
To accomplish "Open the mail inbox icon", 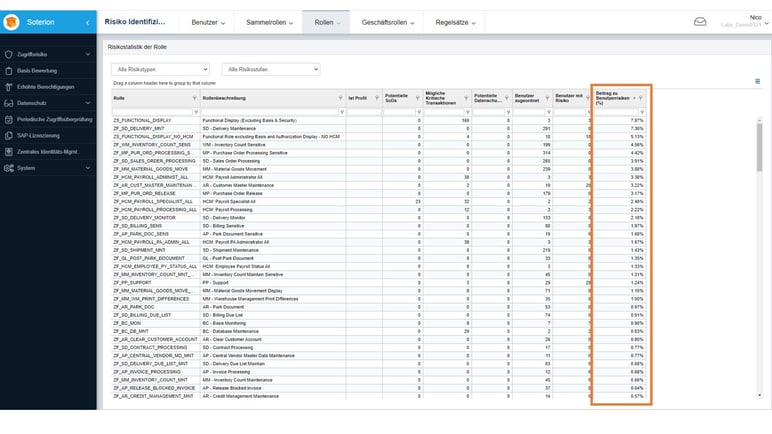I will 699,21.
